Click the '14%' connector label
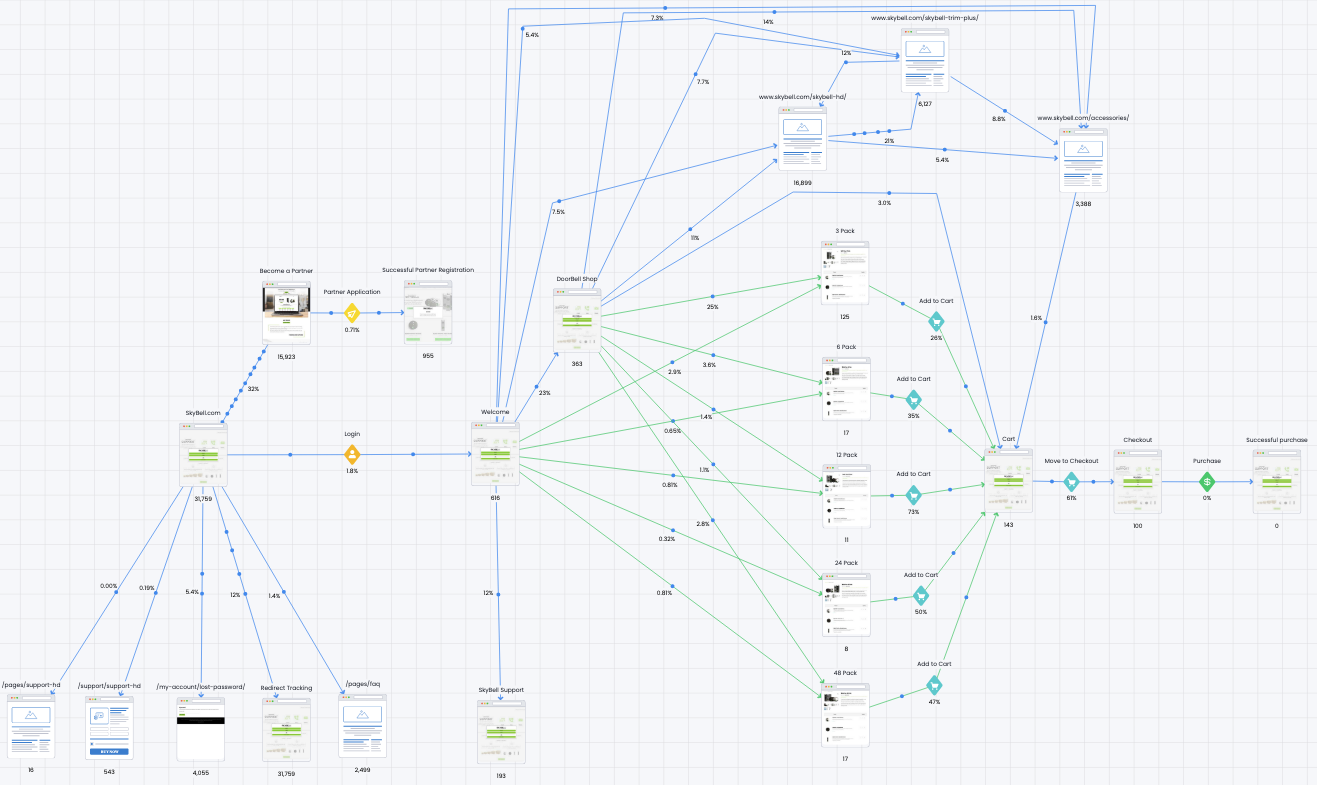 (767, 22)
